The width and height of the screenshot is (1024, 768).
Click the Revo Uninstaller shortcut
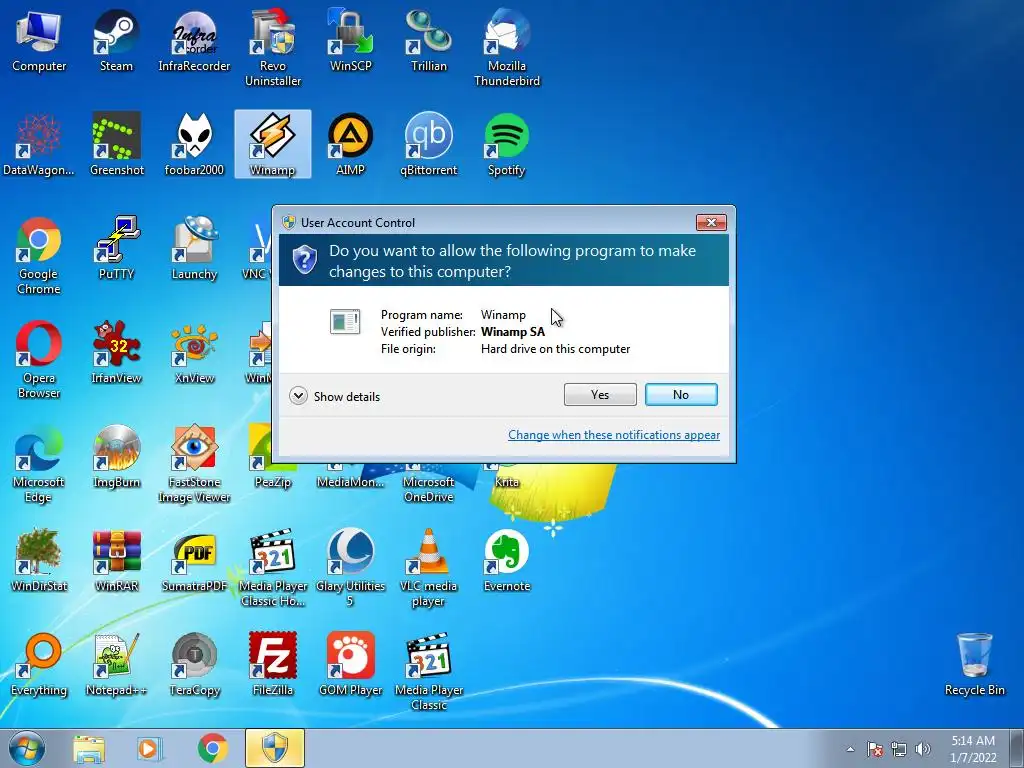point(272,48)
